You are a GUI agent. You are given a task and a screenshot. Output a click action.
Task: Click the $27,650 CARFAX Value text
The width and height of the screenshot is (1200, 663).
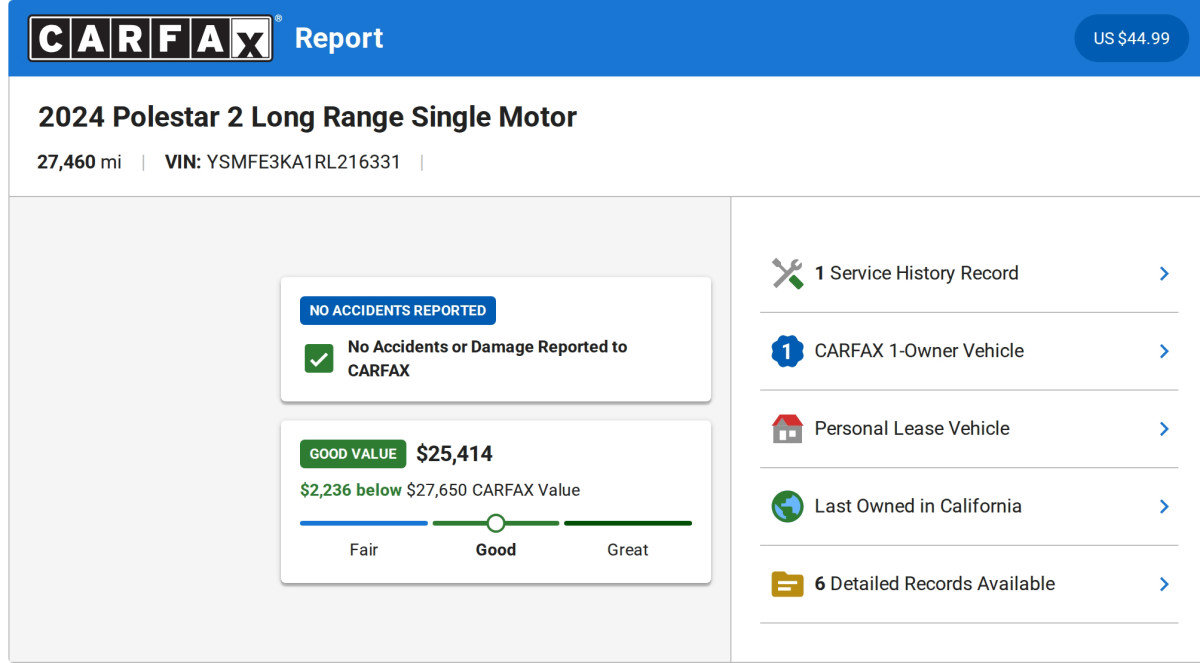point(493,490)
